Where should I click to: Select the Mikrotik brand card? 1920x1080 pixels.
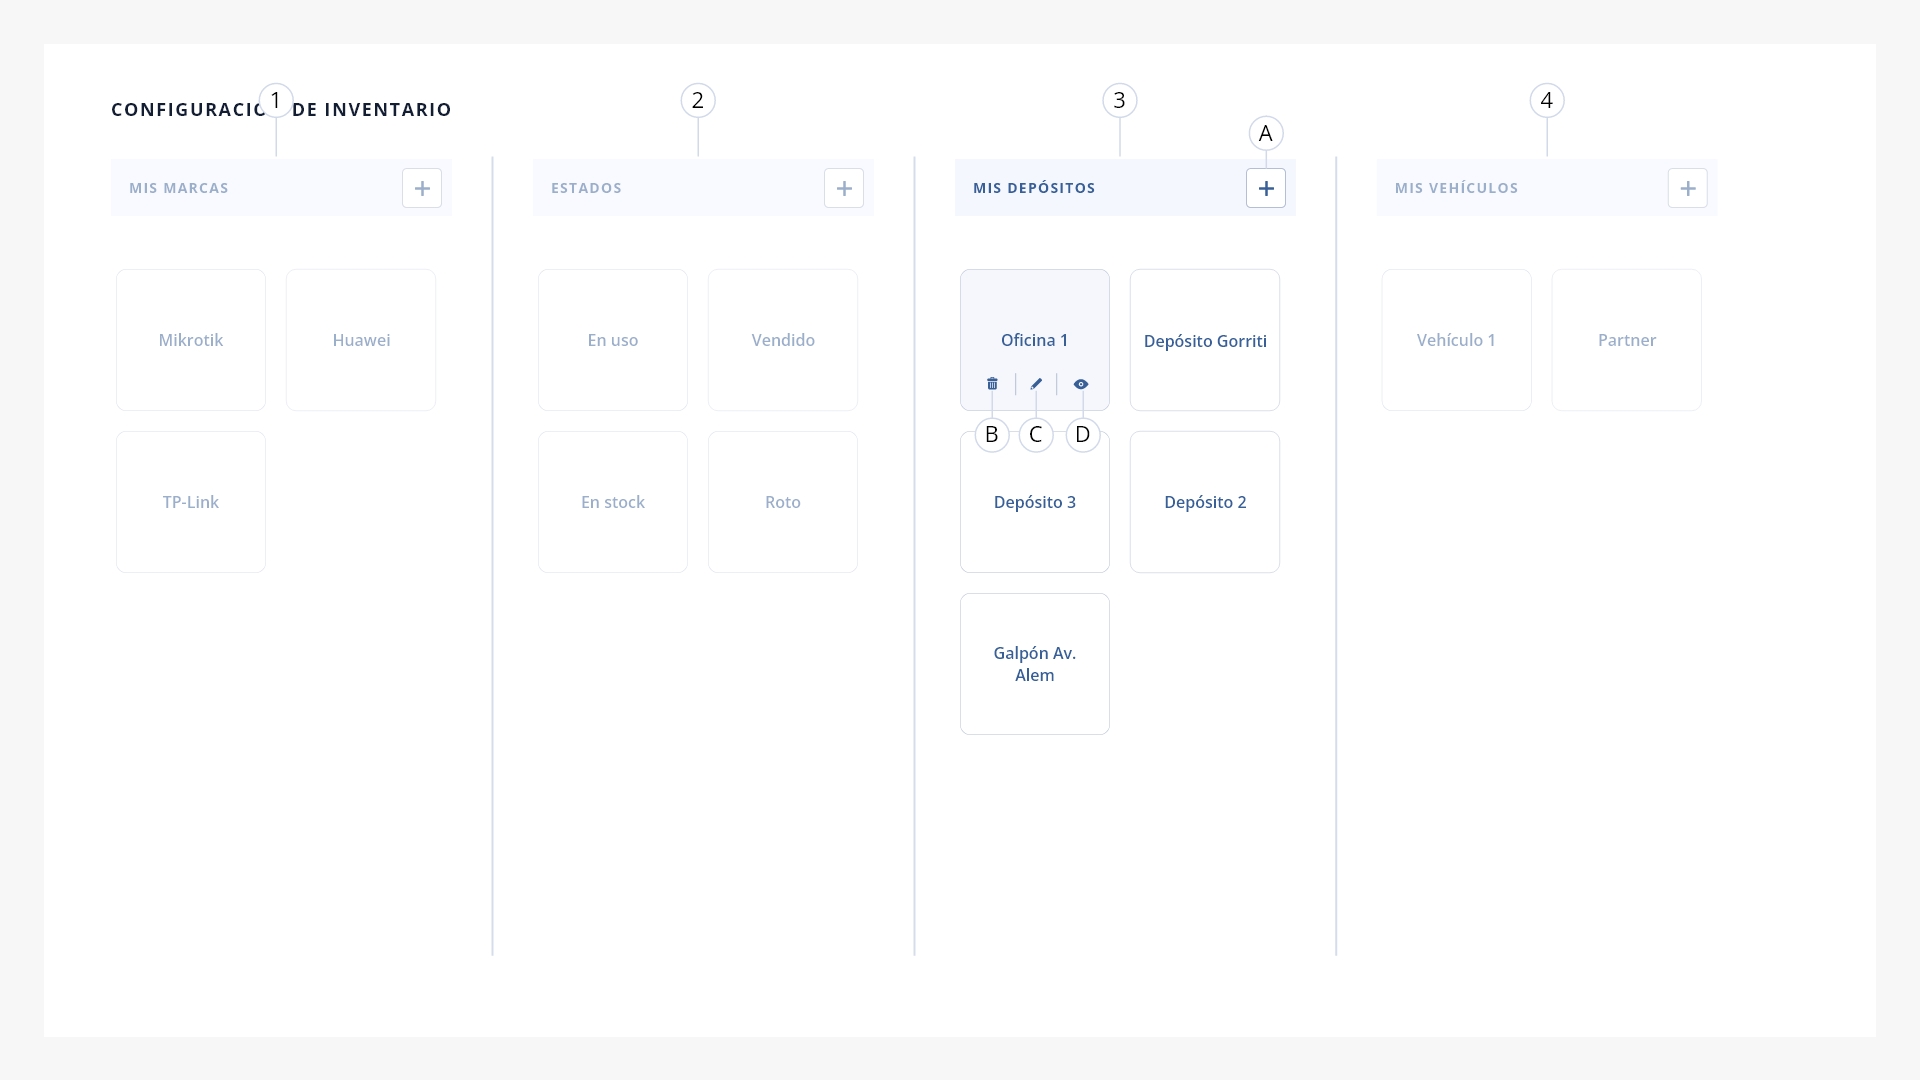[x=191, y=340]
